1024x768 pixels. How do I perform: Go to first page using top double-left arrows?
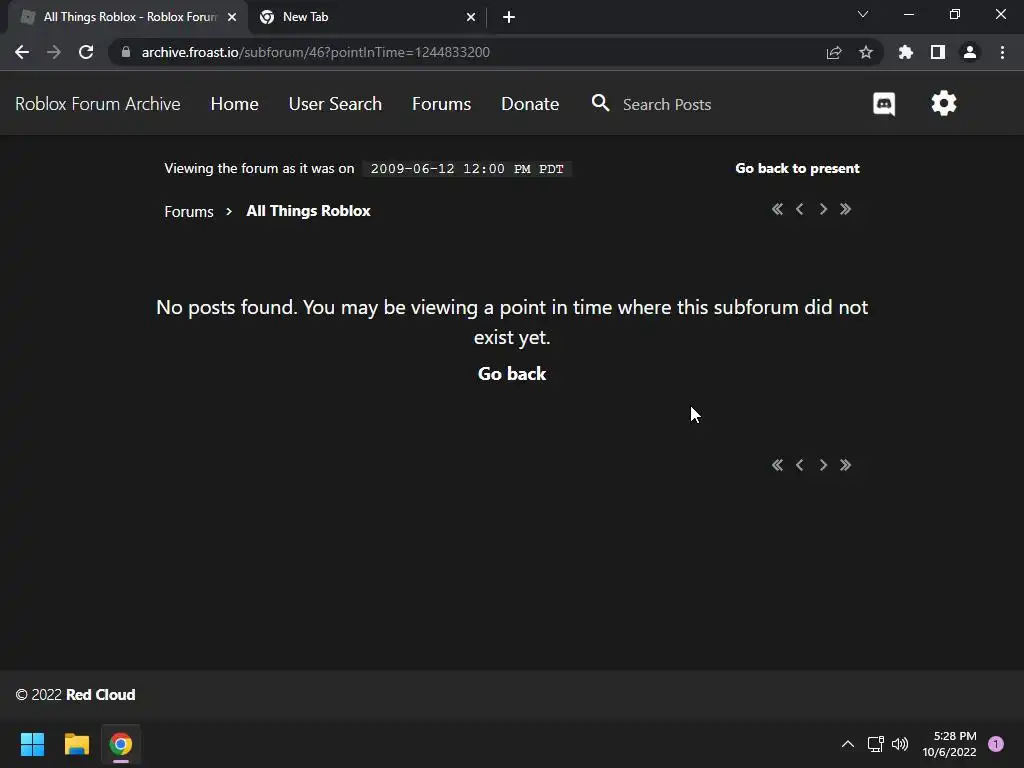click(x=777, y=209)
